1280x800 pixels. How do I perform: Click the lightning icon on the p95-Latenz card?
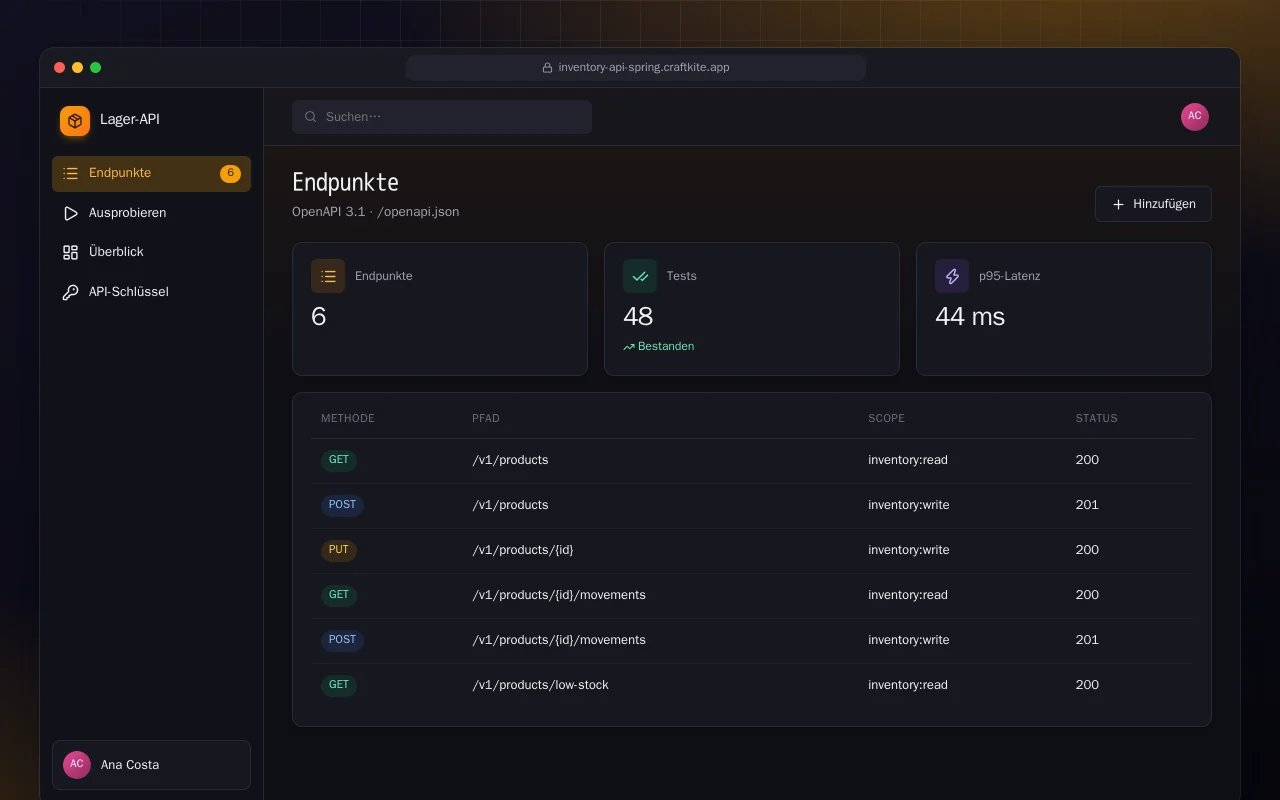[x=952, y=276]
